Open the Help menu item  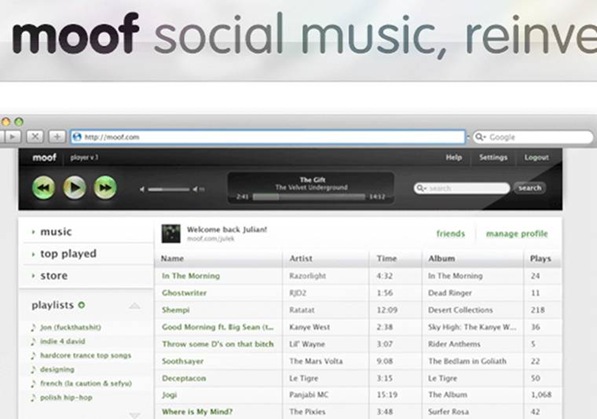[453, 157]
